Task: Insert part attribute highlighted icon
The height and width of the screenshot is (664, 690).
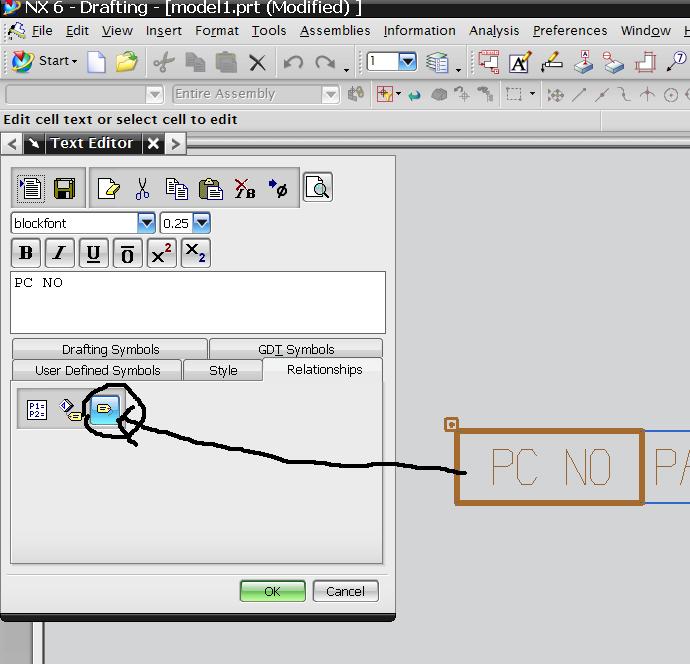Action: tap(104, 410)
